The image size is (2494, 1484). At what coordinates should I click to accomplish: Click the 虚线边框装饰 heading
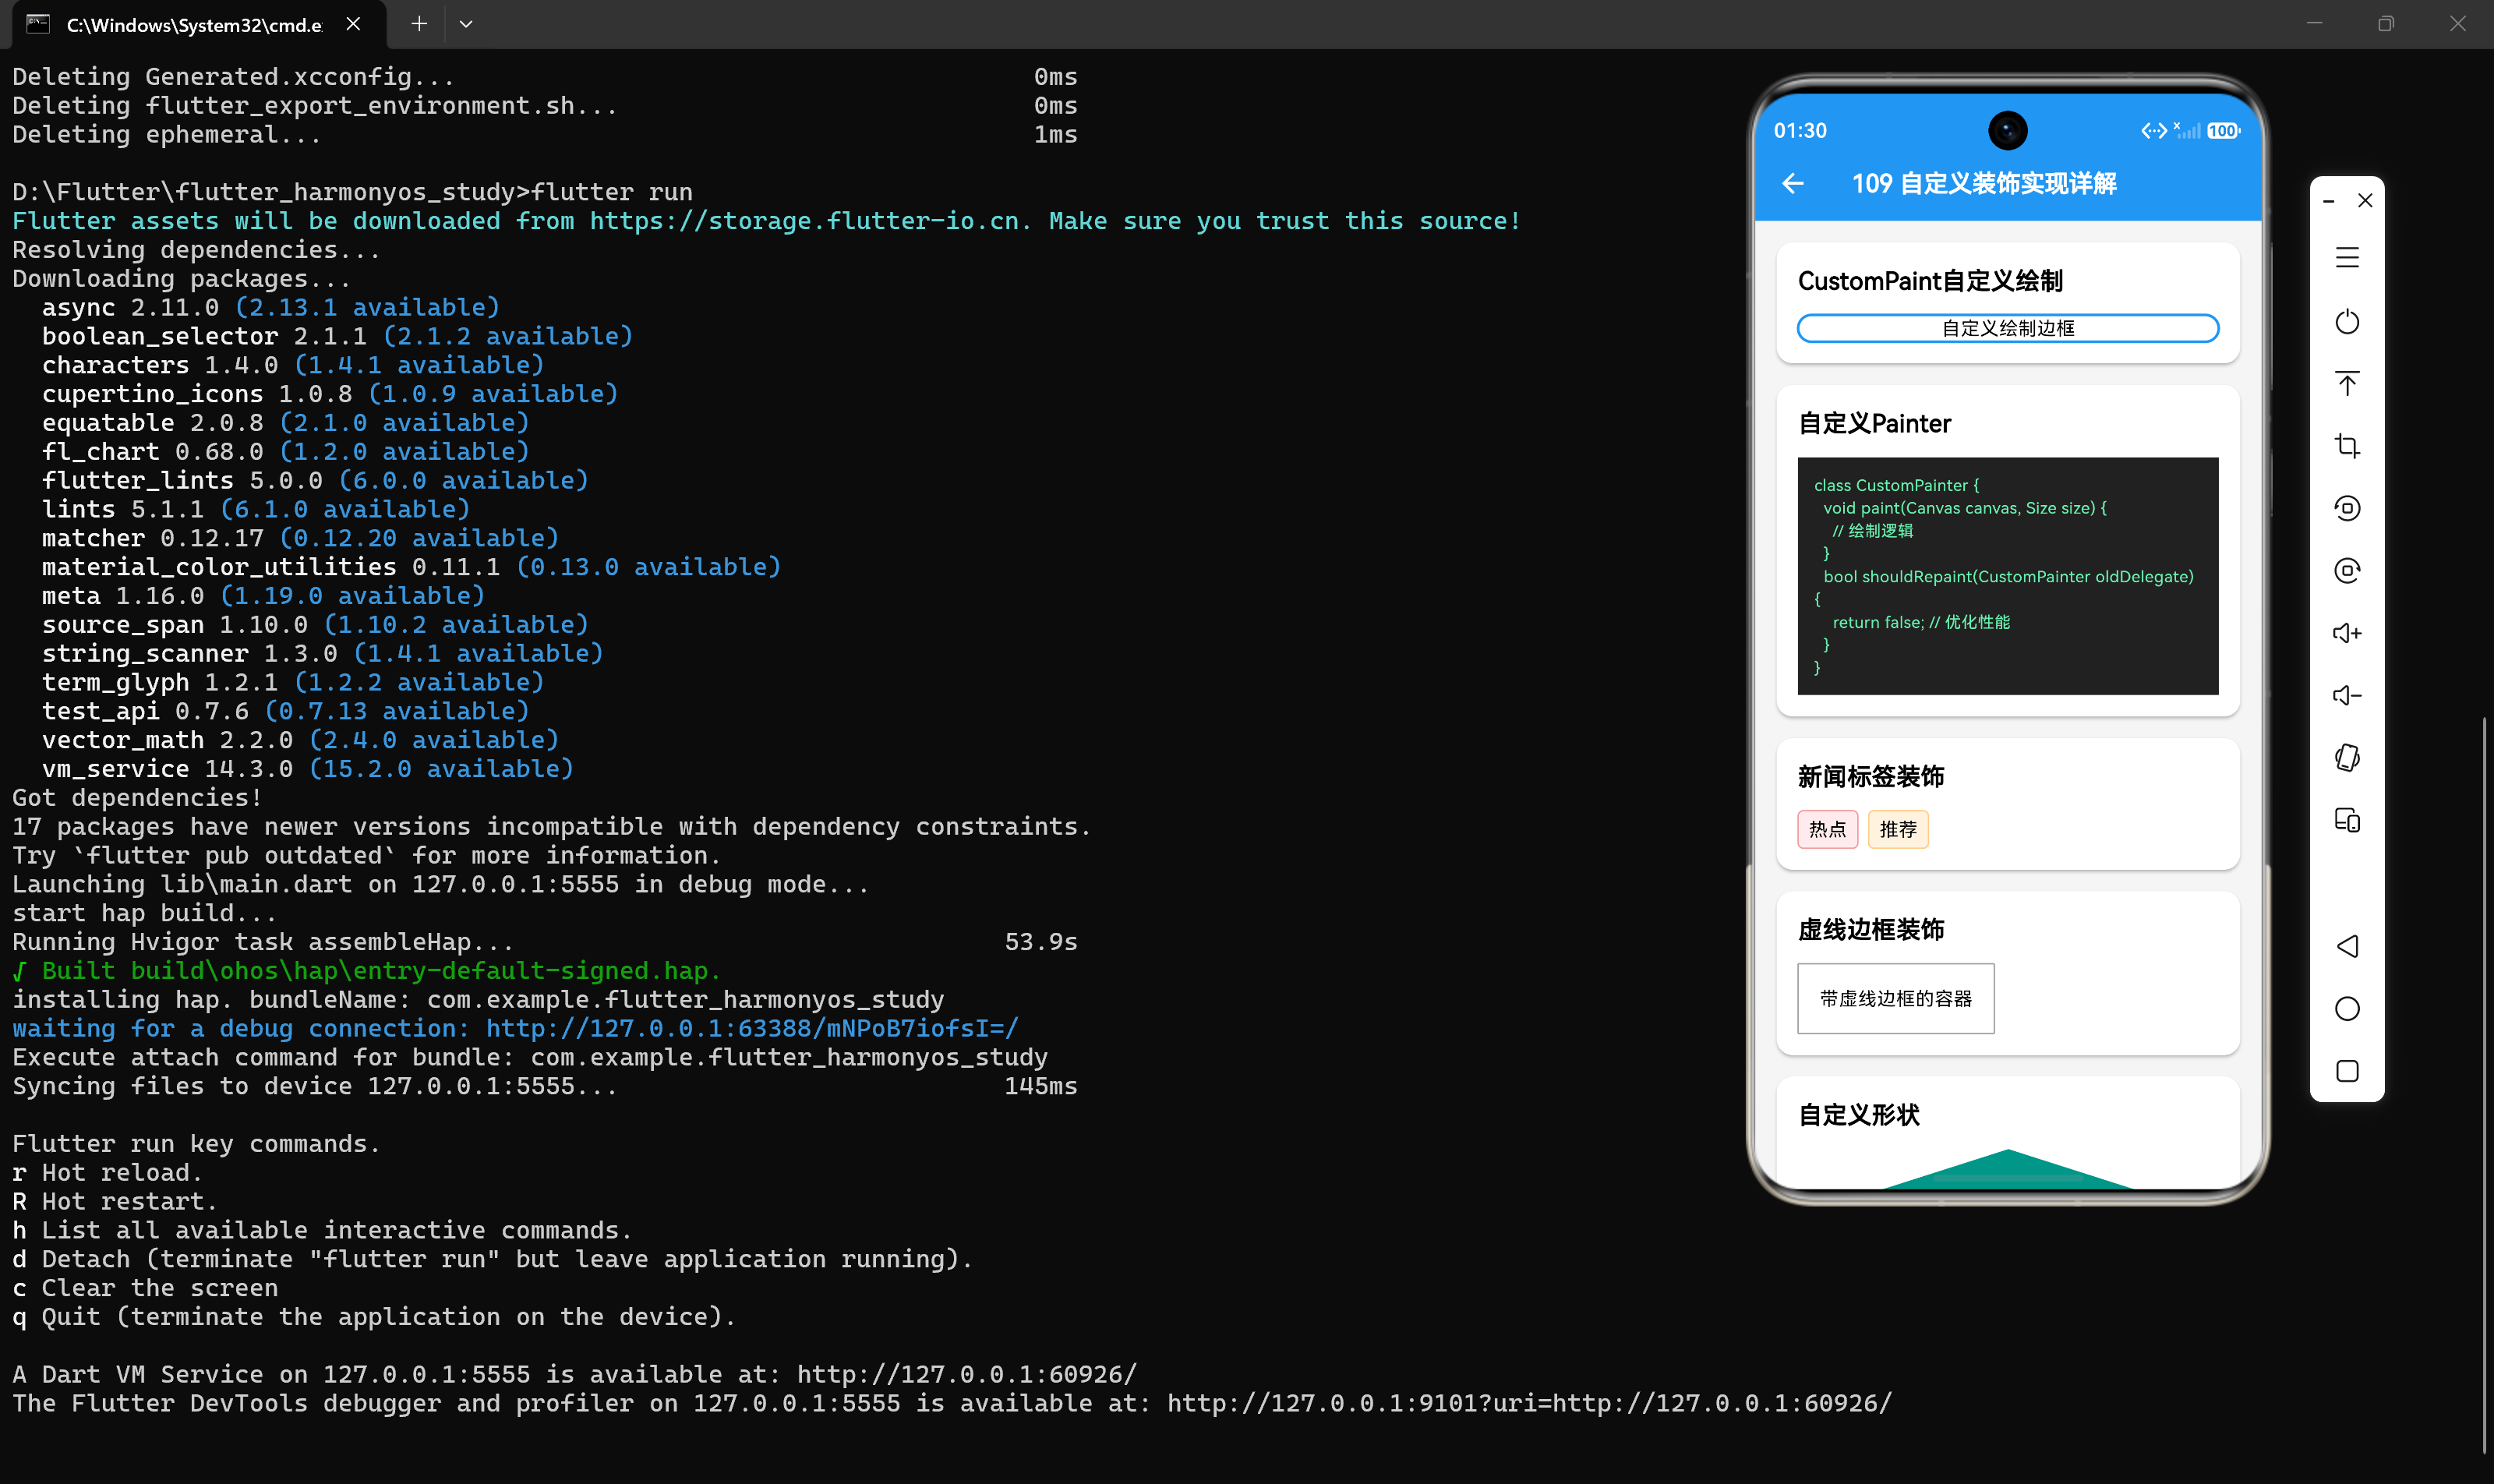tap(1871, 930)
